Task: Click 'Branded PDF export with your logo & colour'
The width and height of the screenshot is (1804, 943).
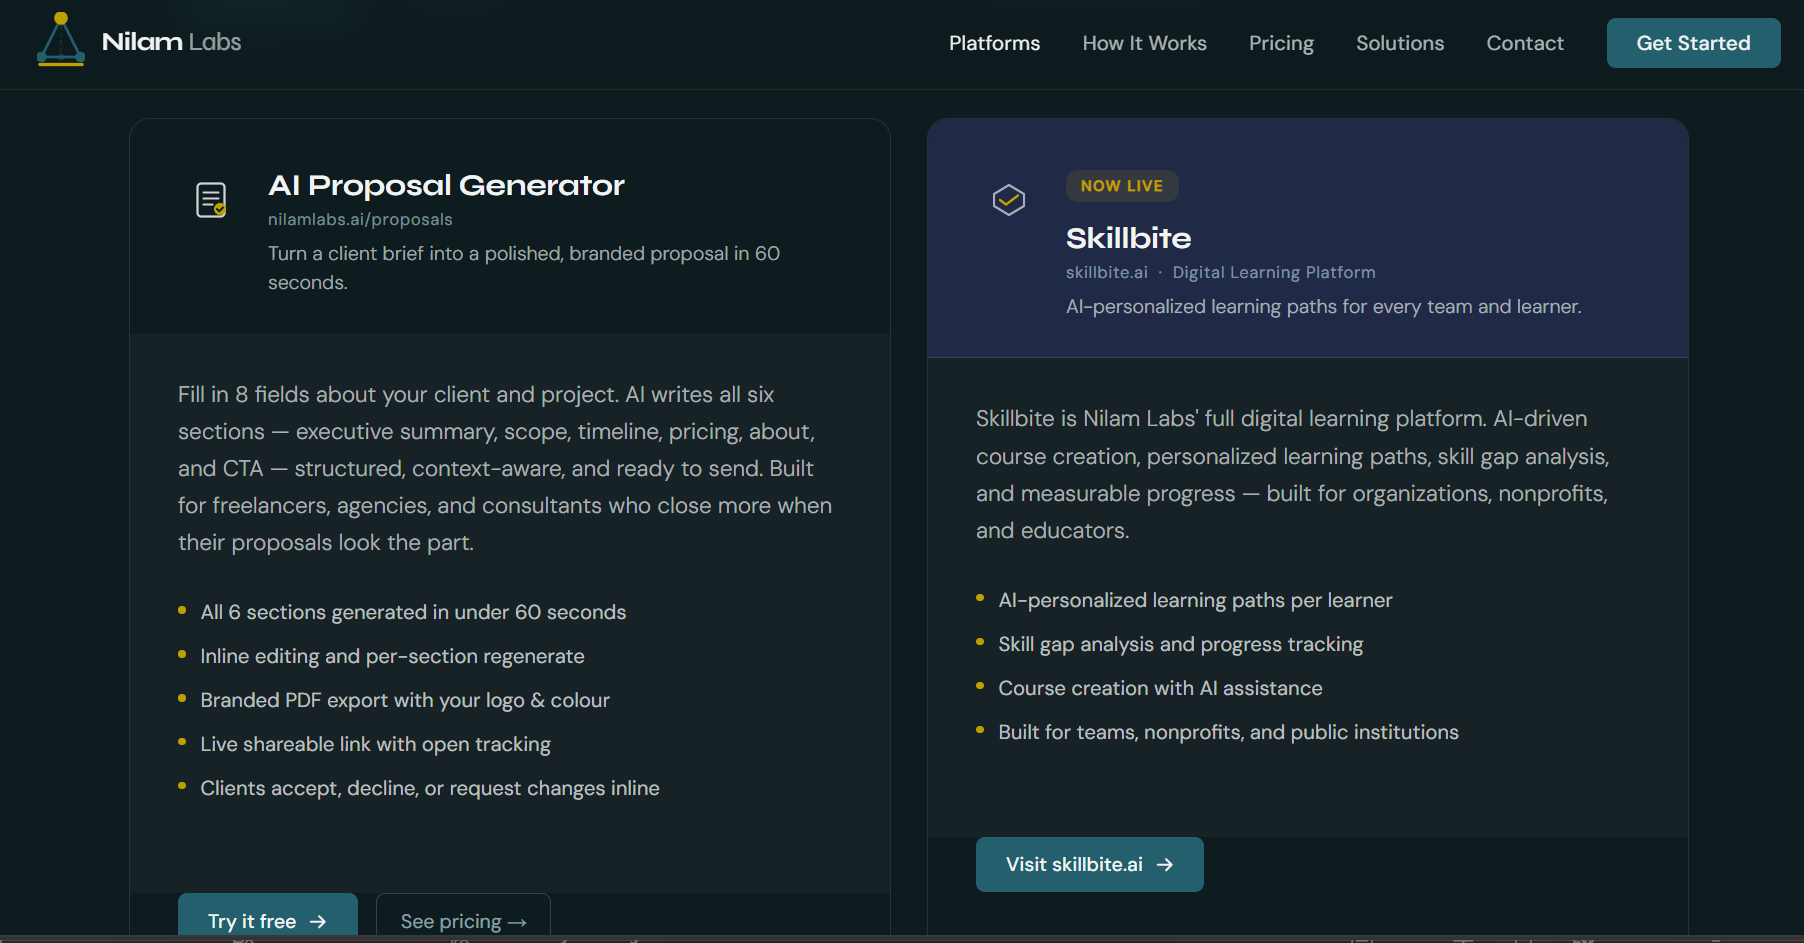Action: click(x=405, y=700)
